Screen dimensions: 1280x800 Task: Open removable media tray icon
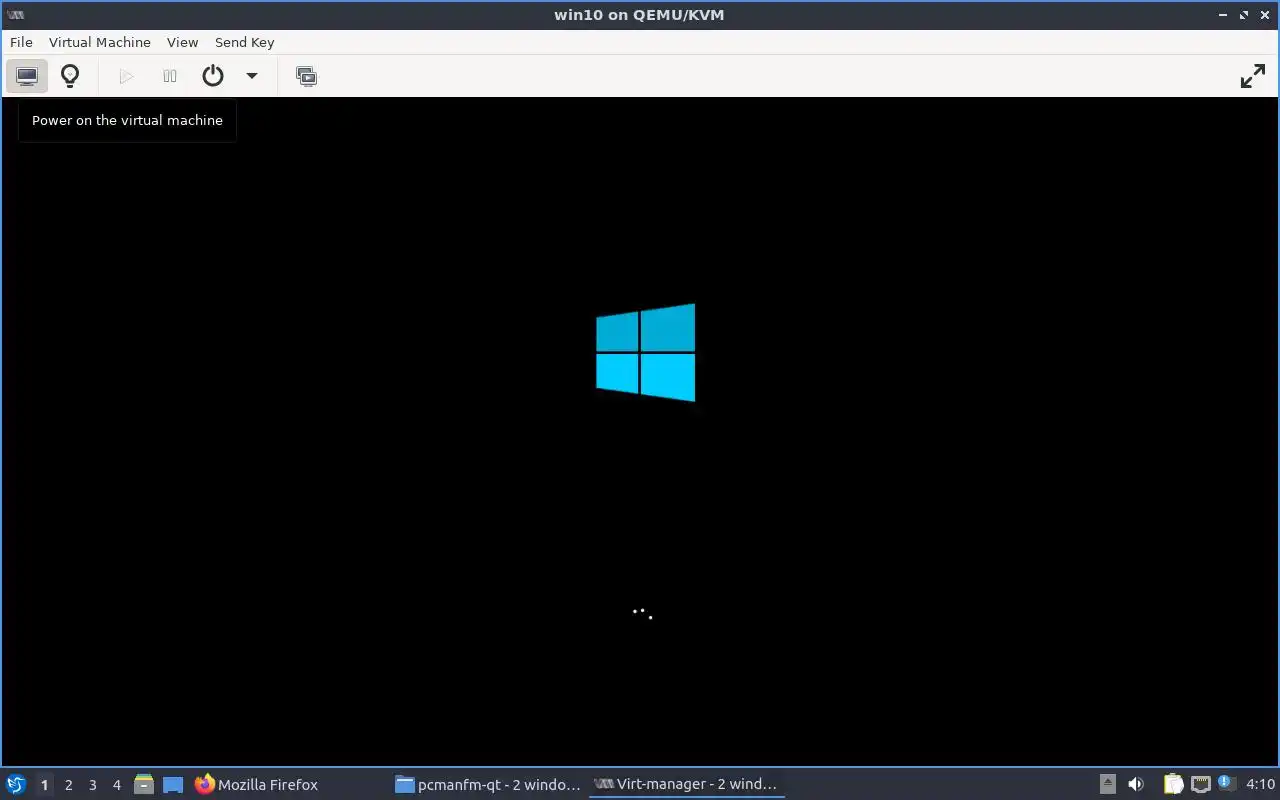1108,784
